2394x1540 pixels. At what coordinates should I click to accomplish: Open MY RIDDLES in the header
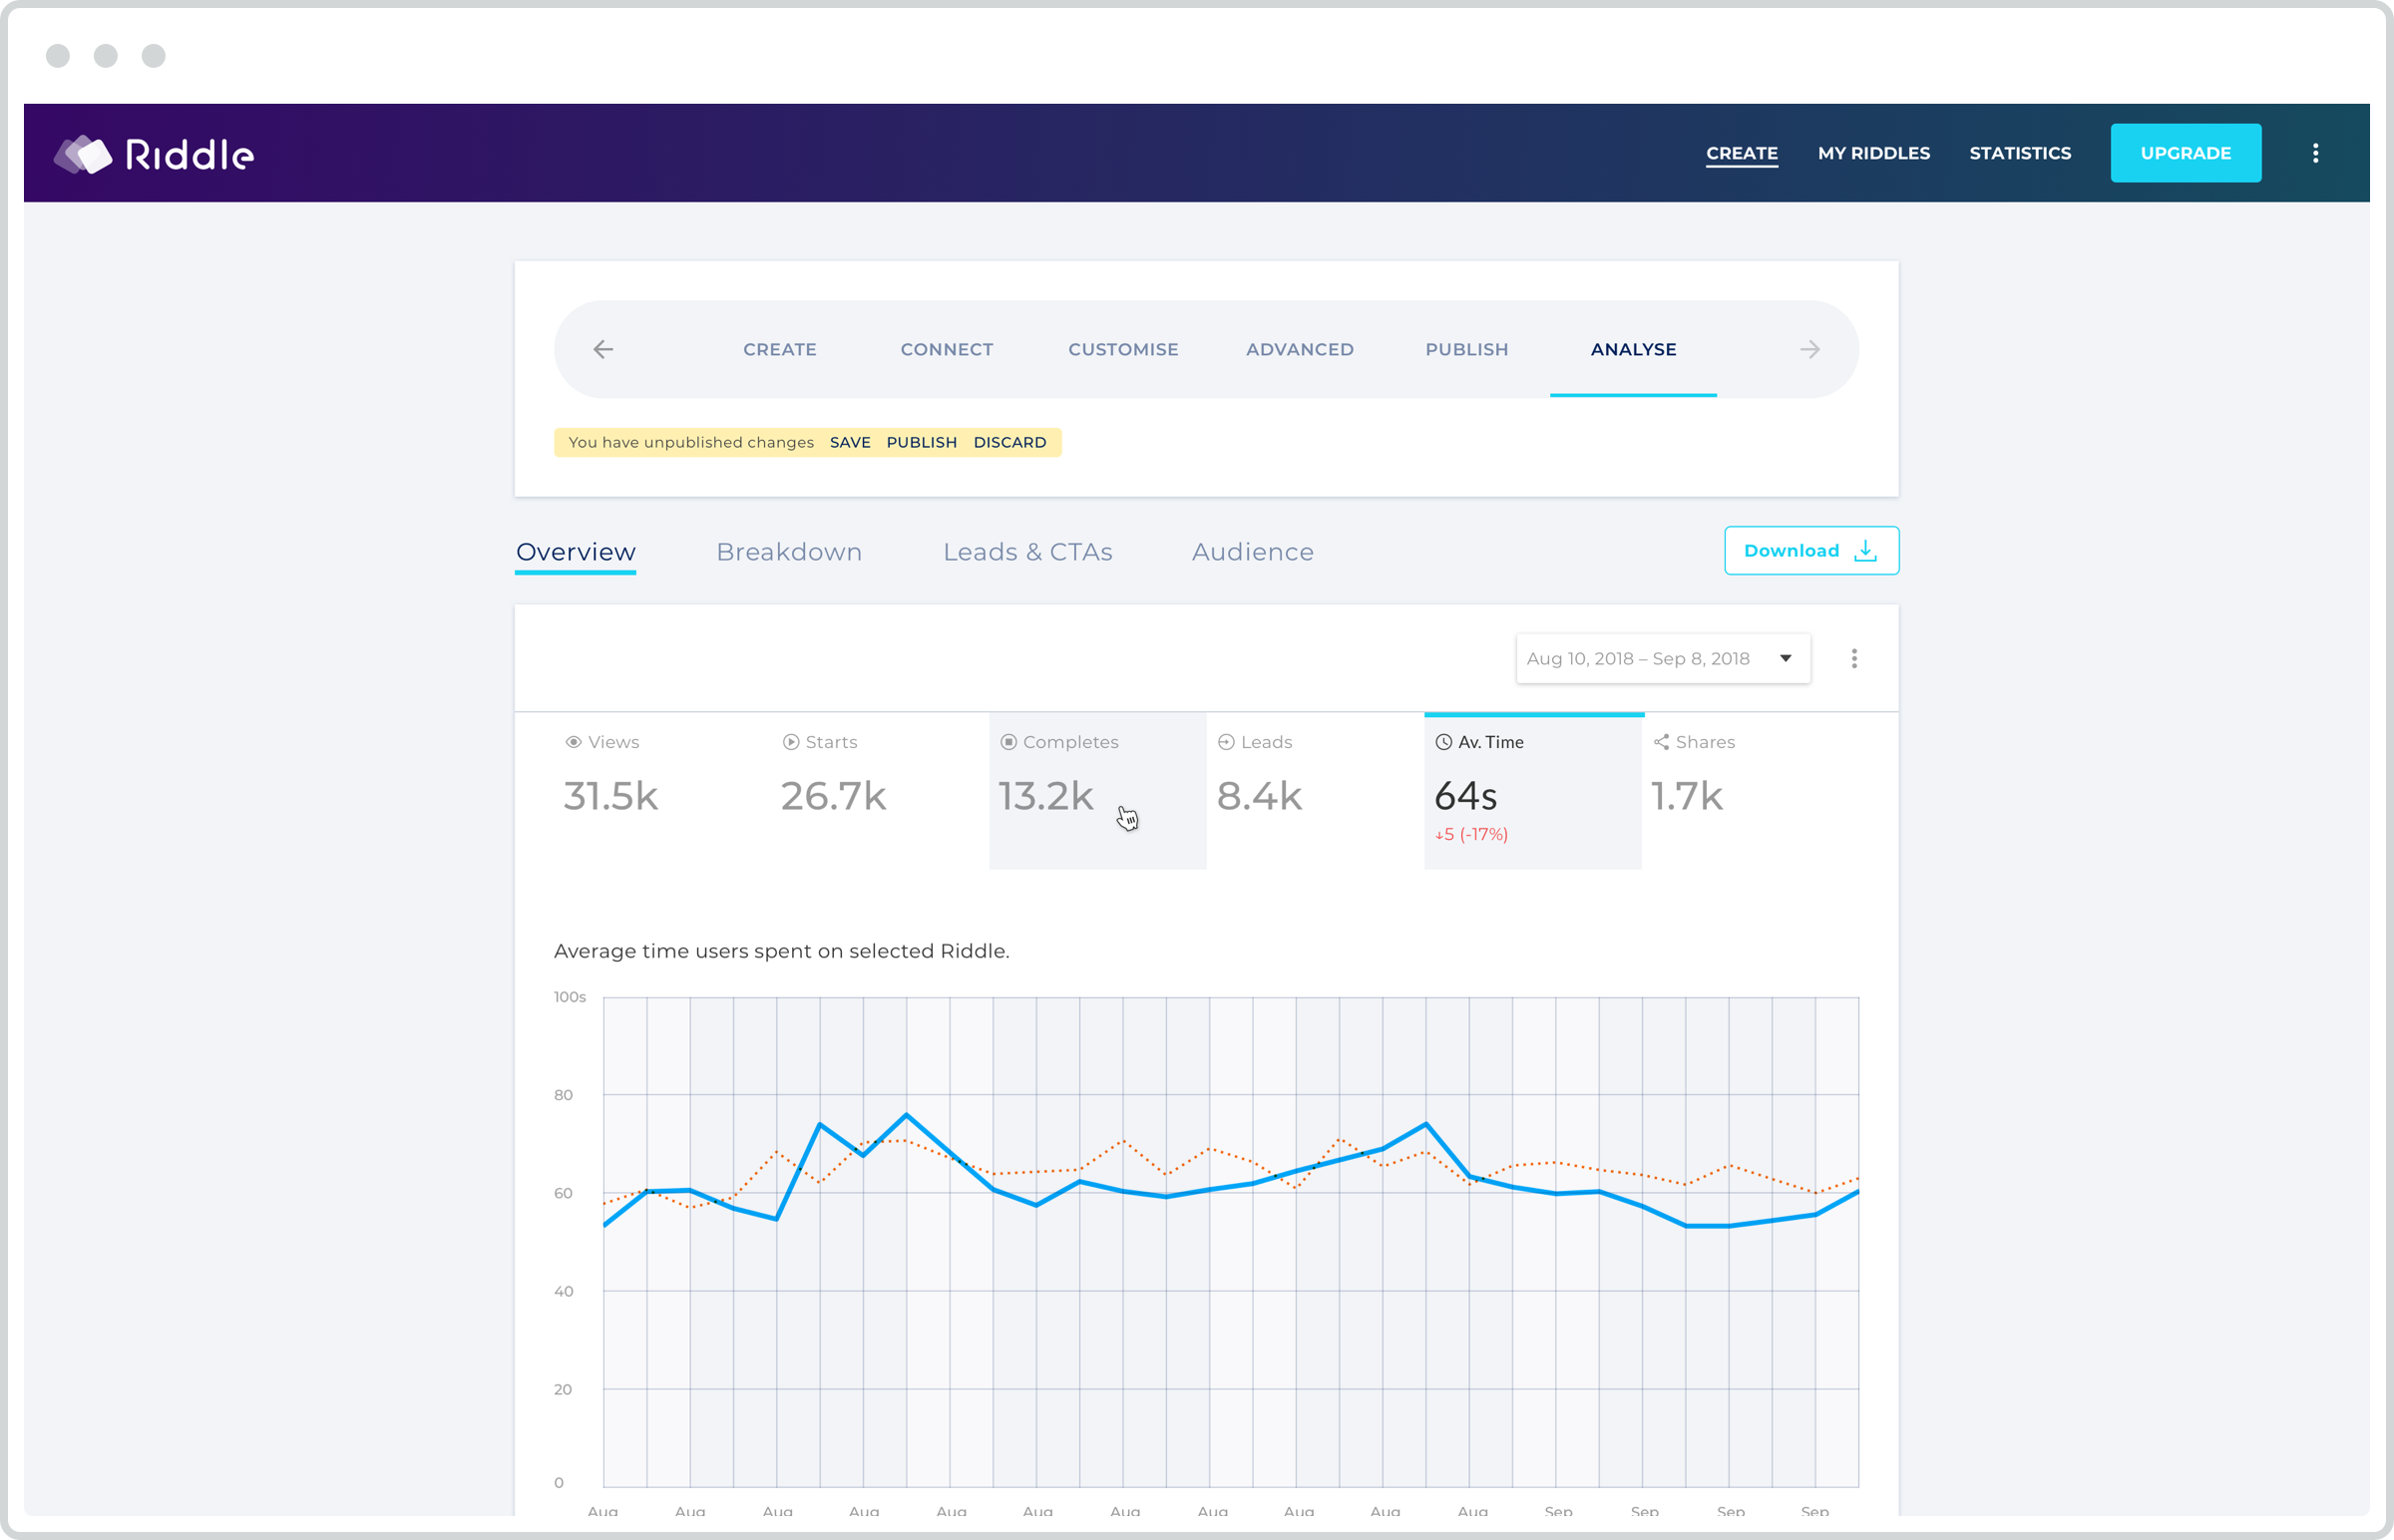pyautogui.click(x=1873, y=153)
